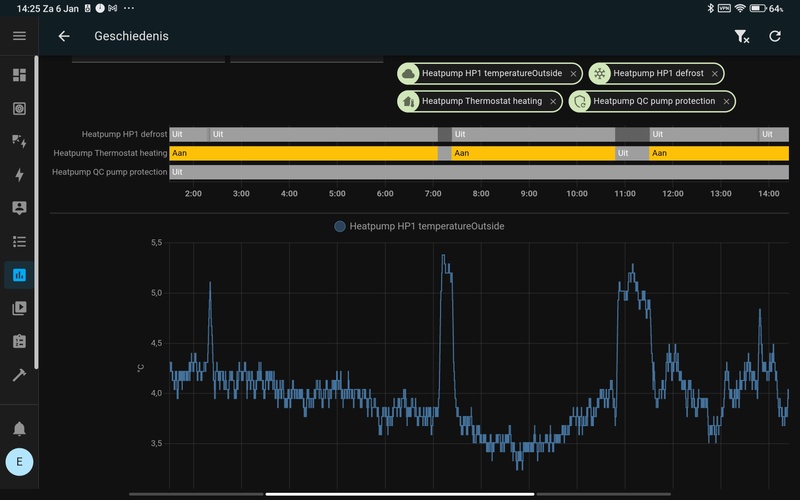Click the Uit segment of Thermostat heating near 11:00
This screenshot has height=500, width=800.
[632, 153]
